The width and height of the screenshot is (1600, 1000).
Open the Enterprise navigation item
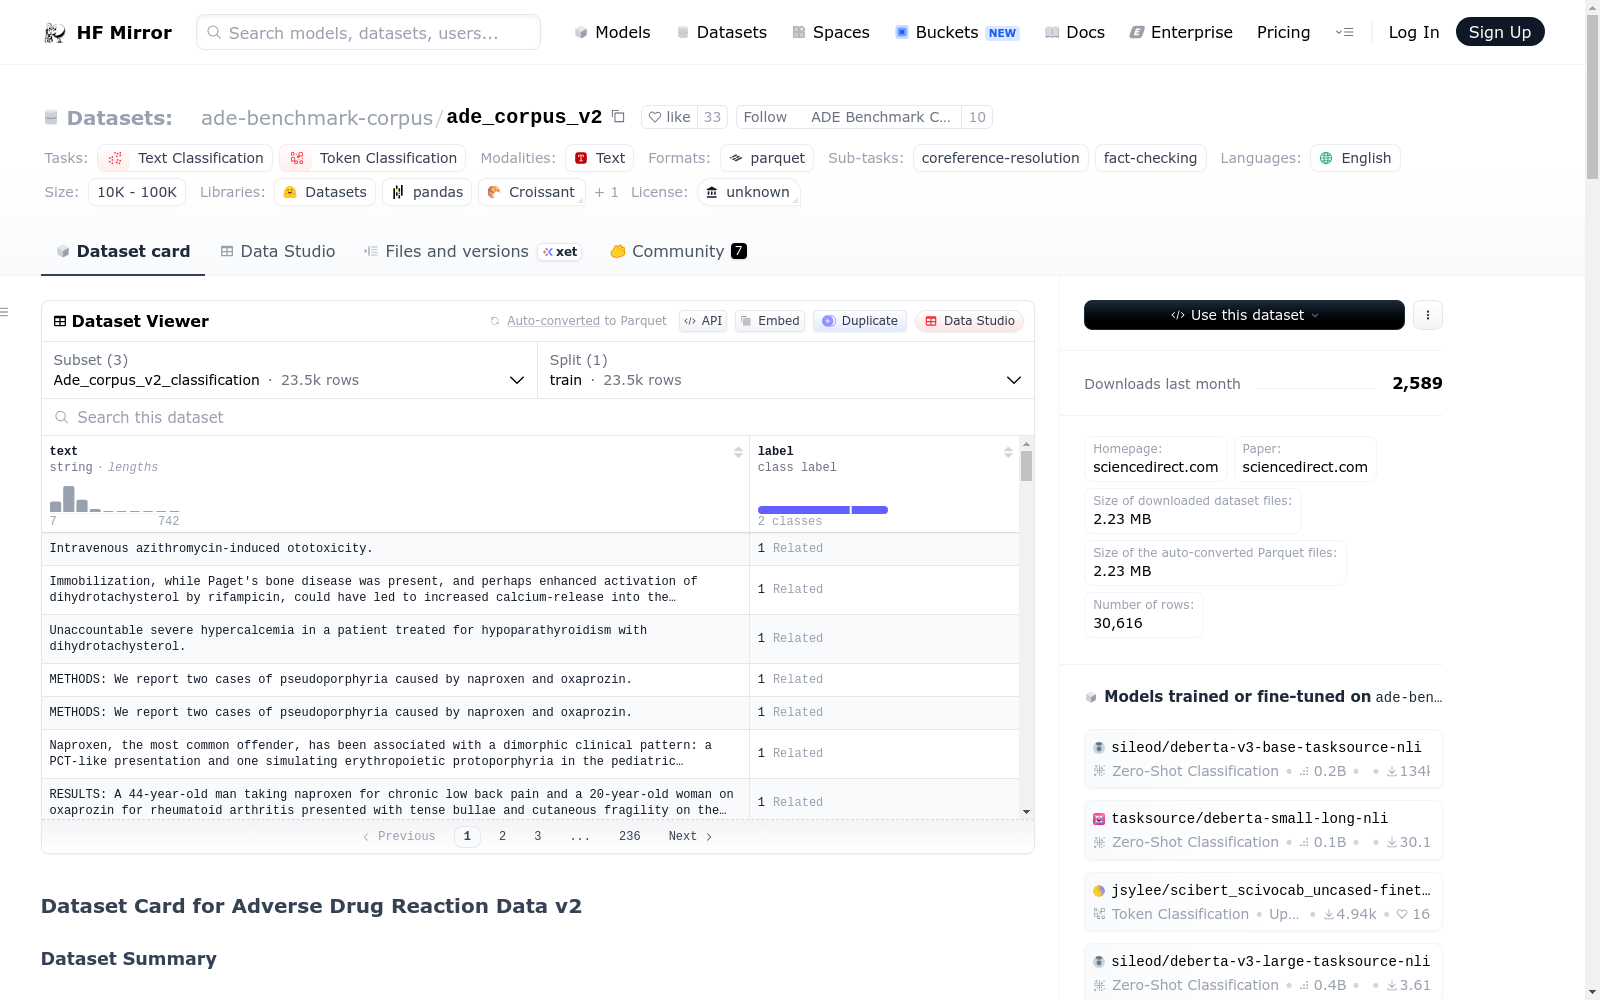pos(1181,33)
